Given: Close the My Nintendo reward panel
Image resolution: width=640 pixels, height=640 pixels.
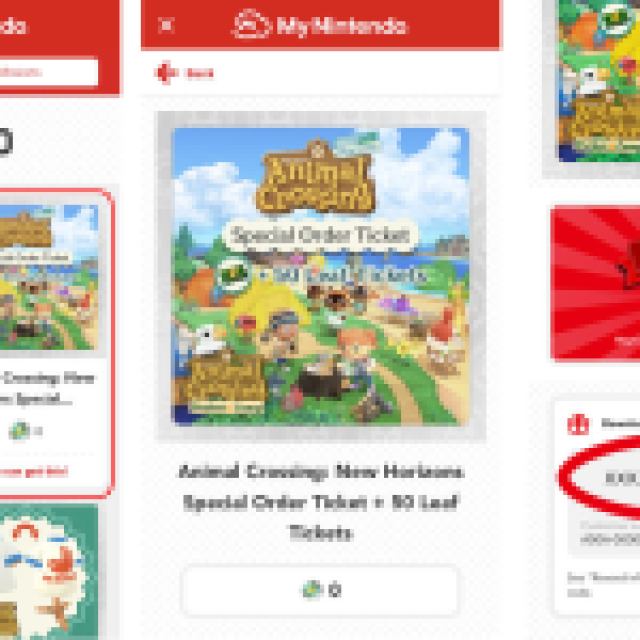Looking at the screenshot, I should (166, 25).
